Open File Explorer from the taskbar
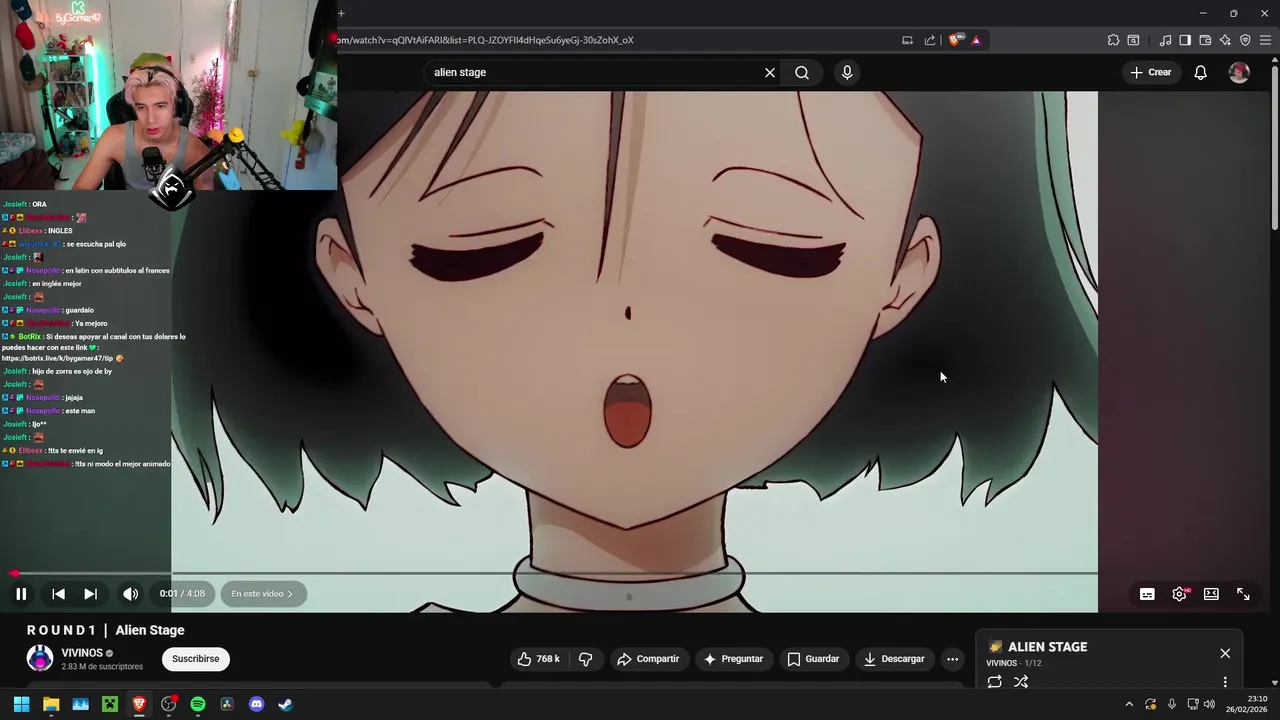 [x=51, y=704]
